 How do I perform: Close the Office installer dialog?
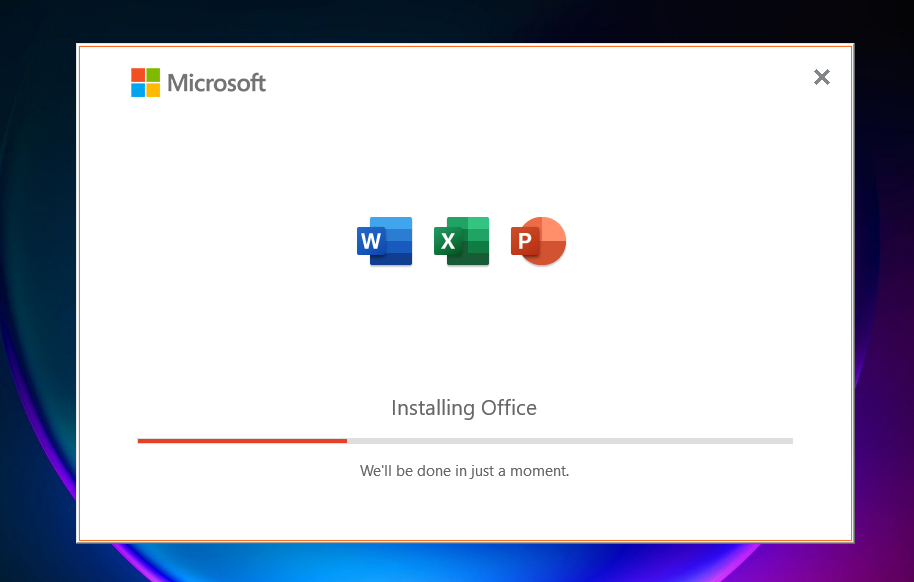tap(822, 77)
